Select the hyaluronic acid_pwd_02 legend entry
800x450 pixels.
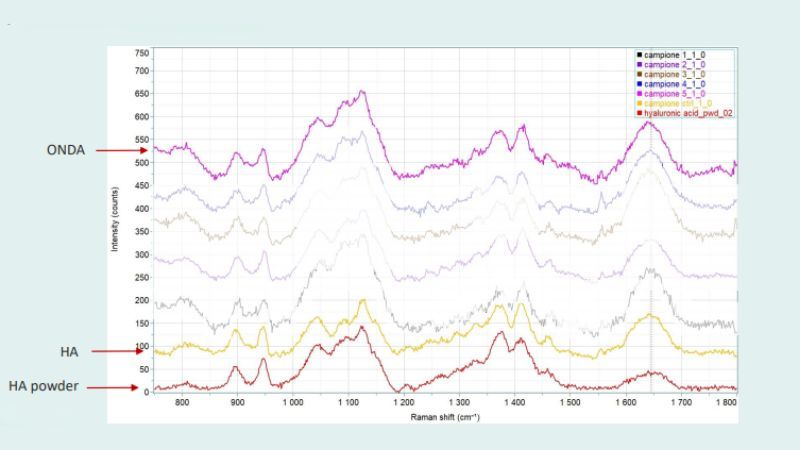685,113
